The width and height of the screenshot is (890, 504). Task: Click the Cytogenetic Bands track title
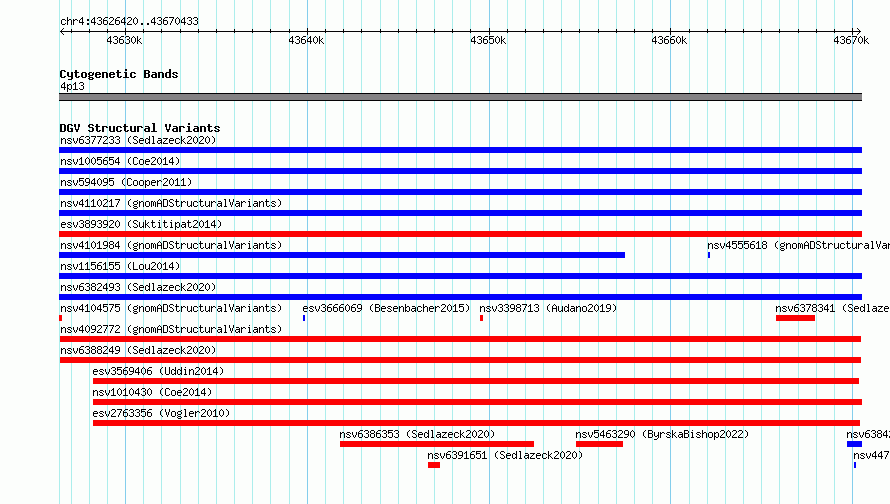(x=119, y=74)
